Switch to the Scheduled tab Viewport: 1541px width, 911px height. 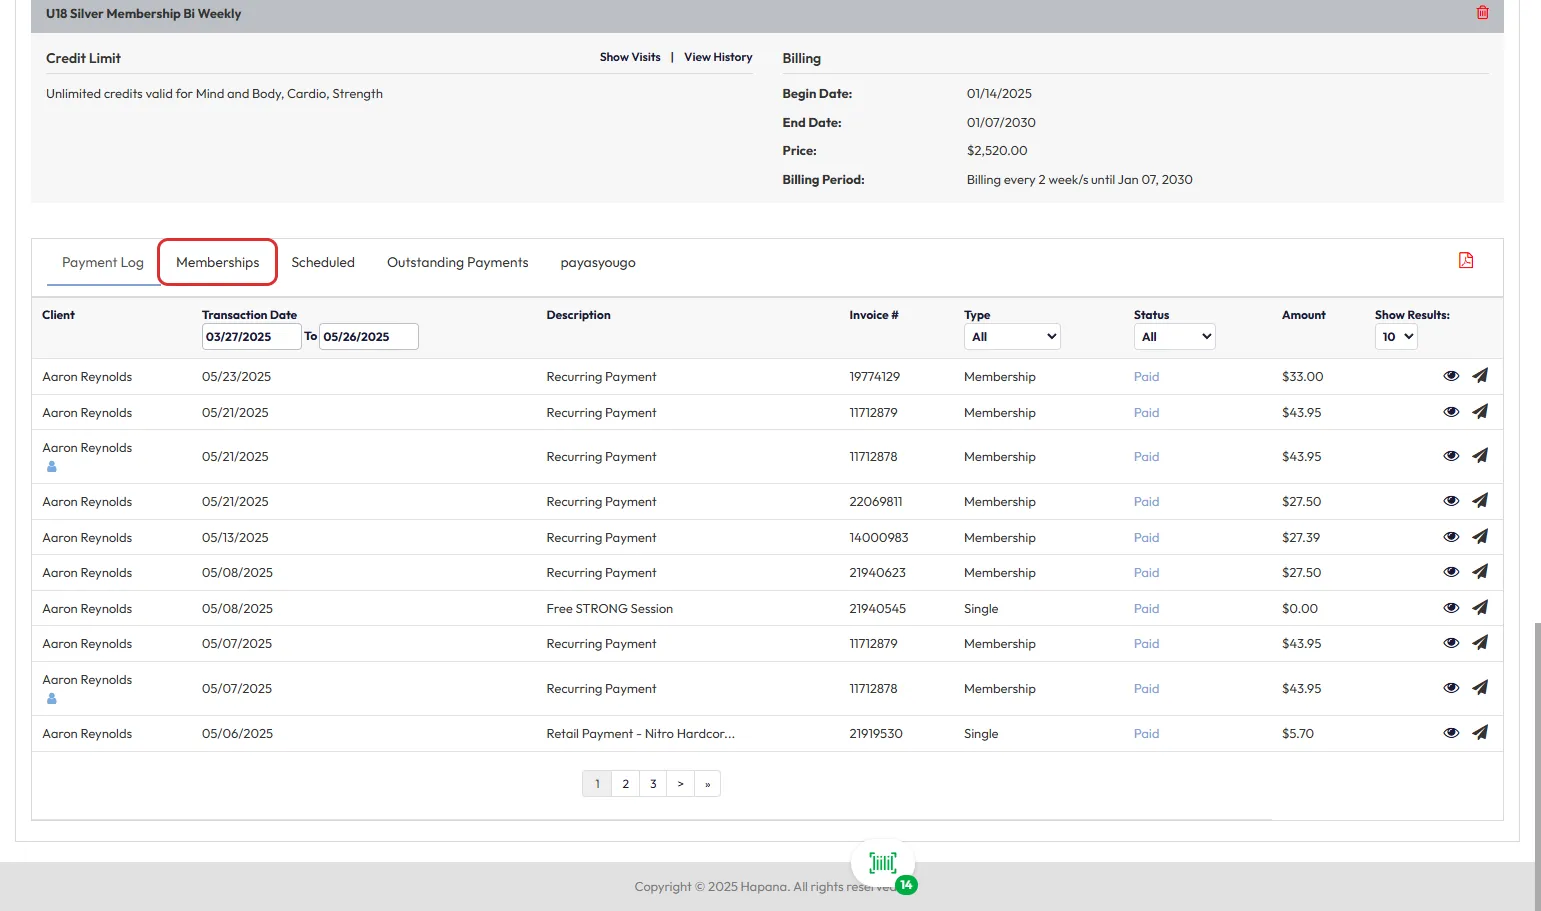(x=323, y=263)
